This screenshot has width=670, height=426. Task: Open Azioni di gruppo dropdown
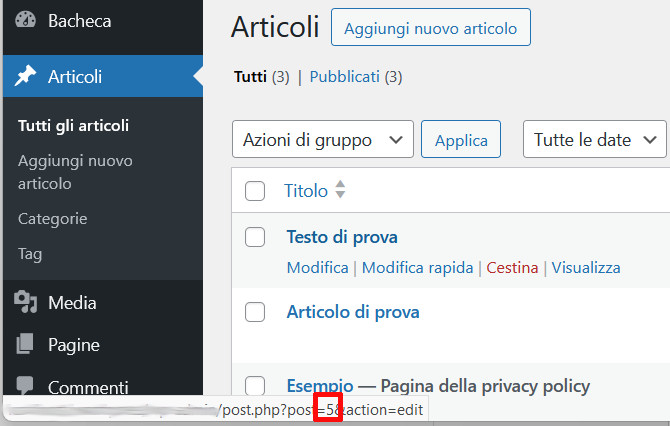[323, 139]
